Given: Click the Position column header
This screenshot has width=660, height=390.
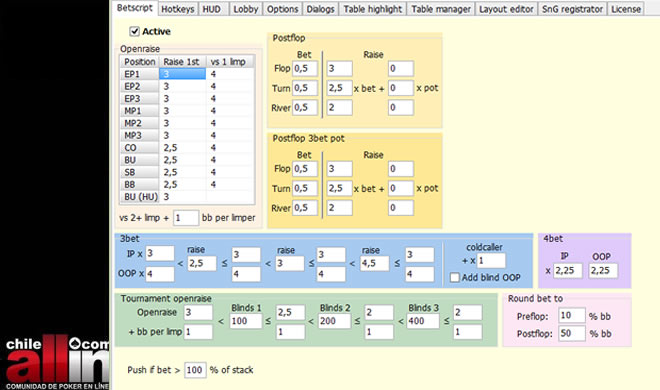Looking at the screenshot, I should point(139,61).
